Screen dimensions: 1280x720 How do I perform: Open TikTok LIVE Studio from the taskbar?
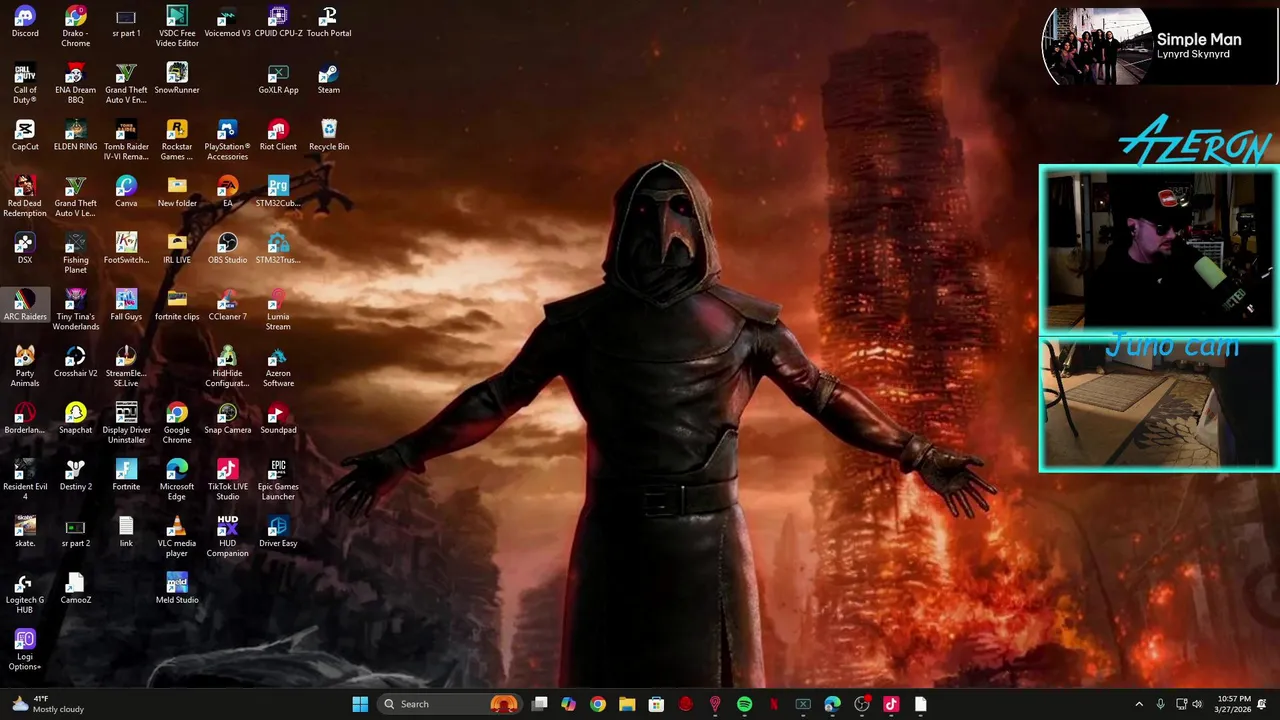tap(891, 704)
